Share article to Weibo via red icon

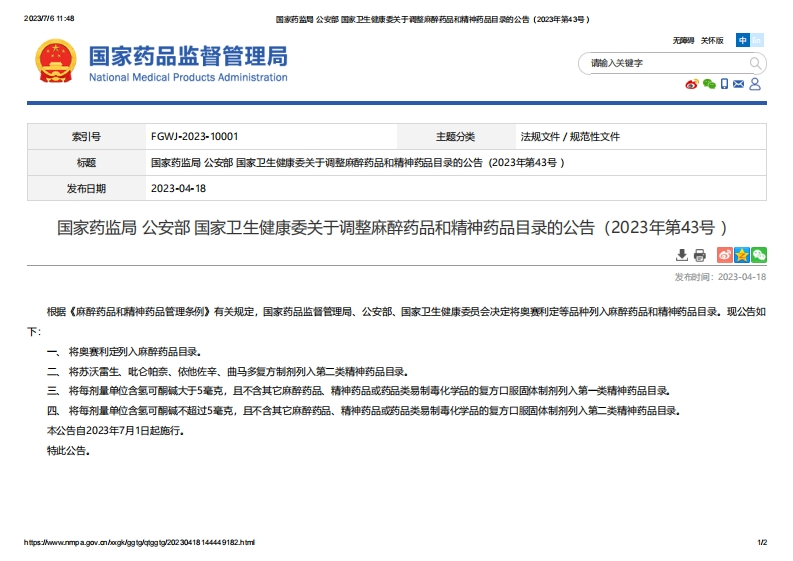[724, 255]
